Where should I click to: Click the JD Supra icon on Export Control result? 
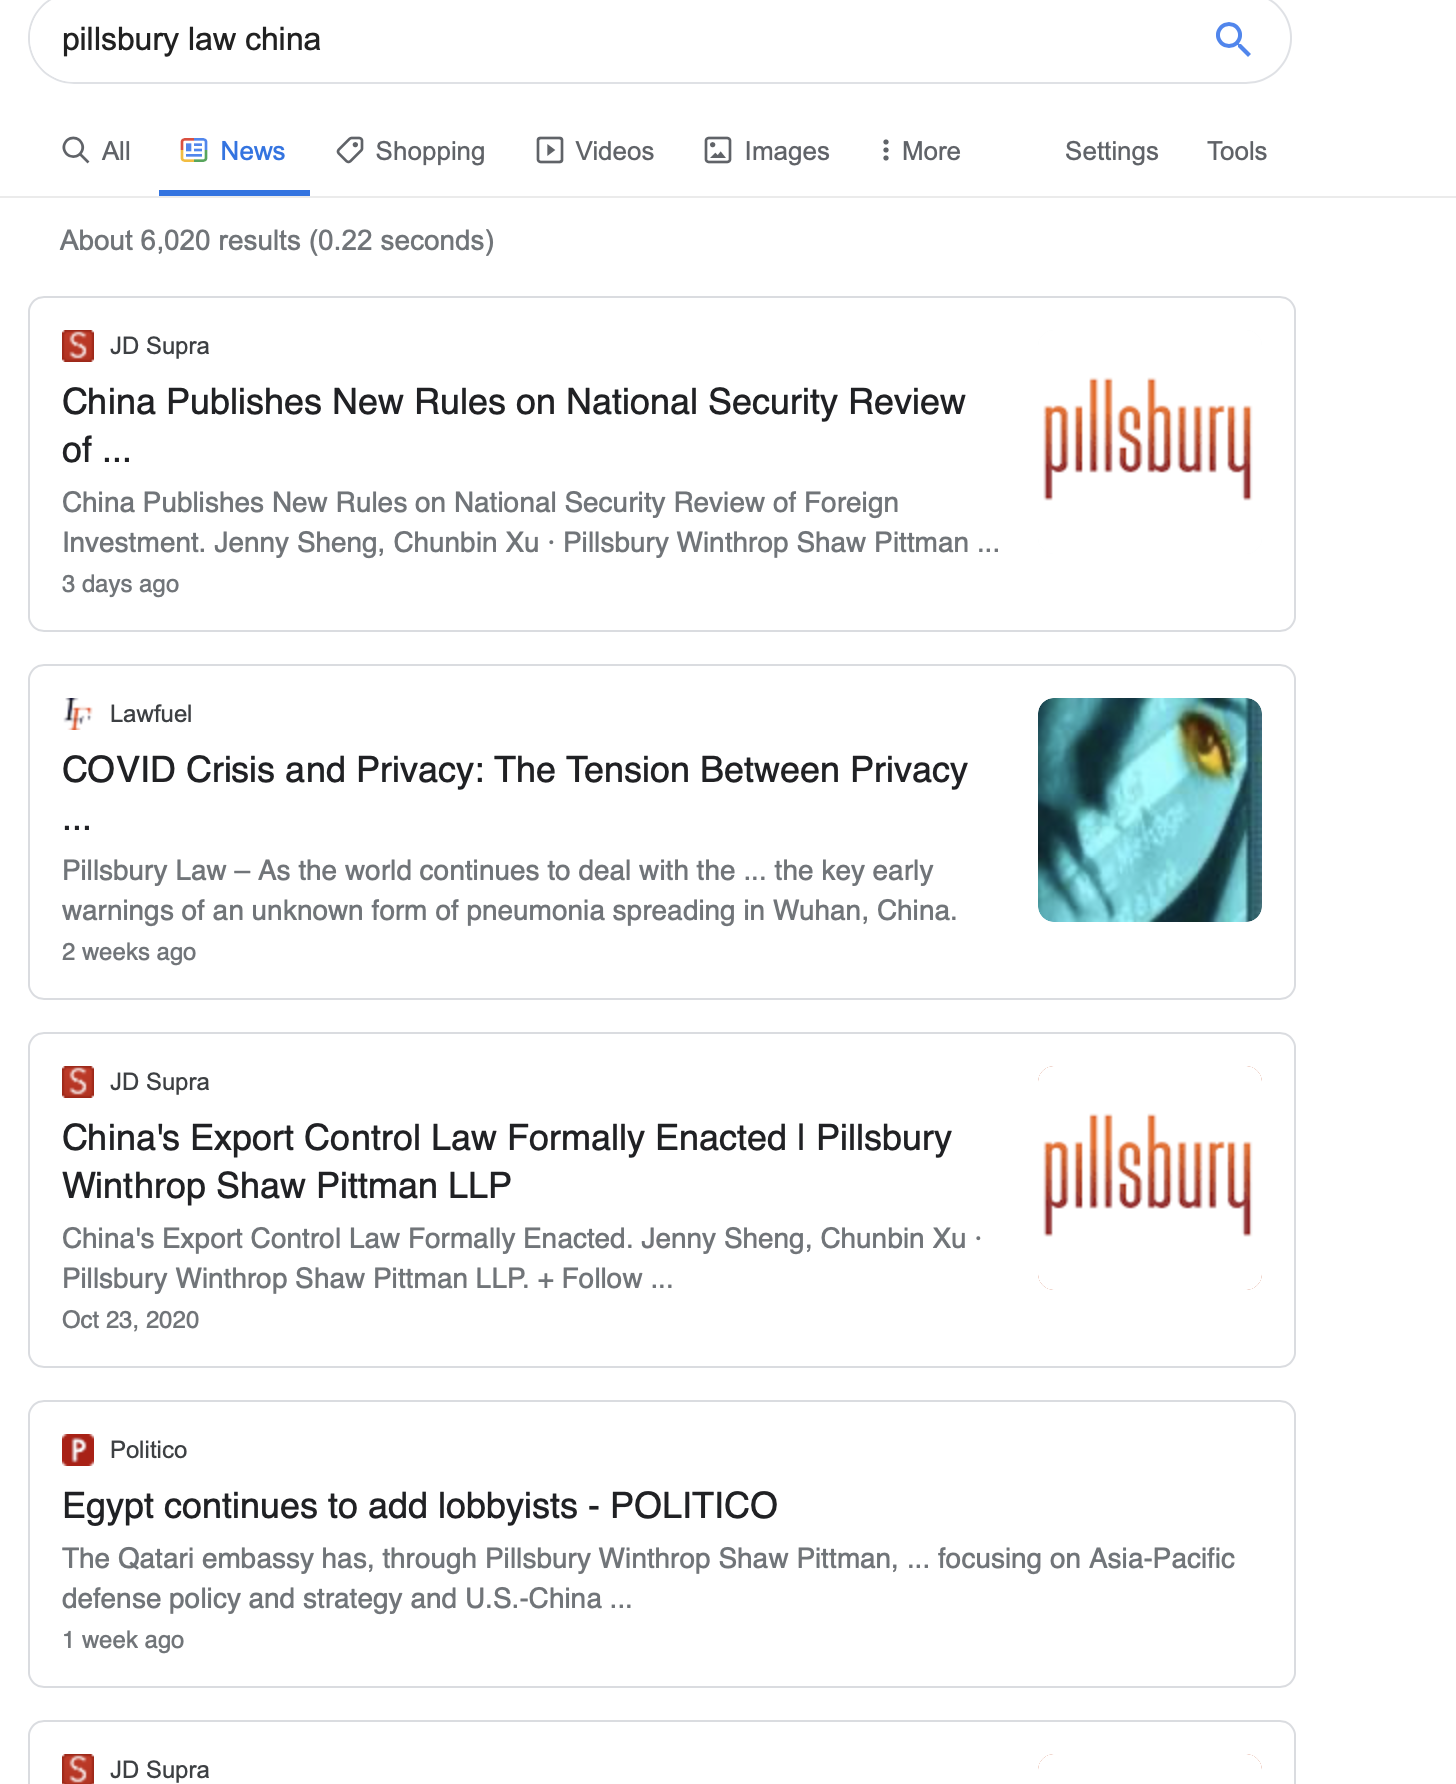tap(78, 1082)
